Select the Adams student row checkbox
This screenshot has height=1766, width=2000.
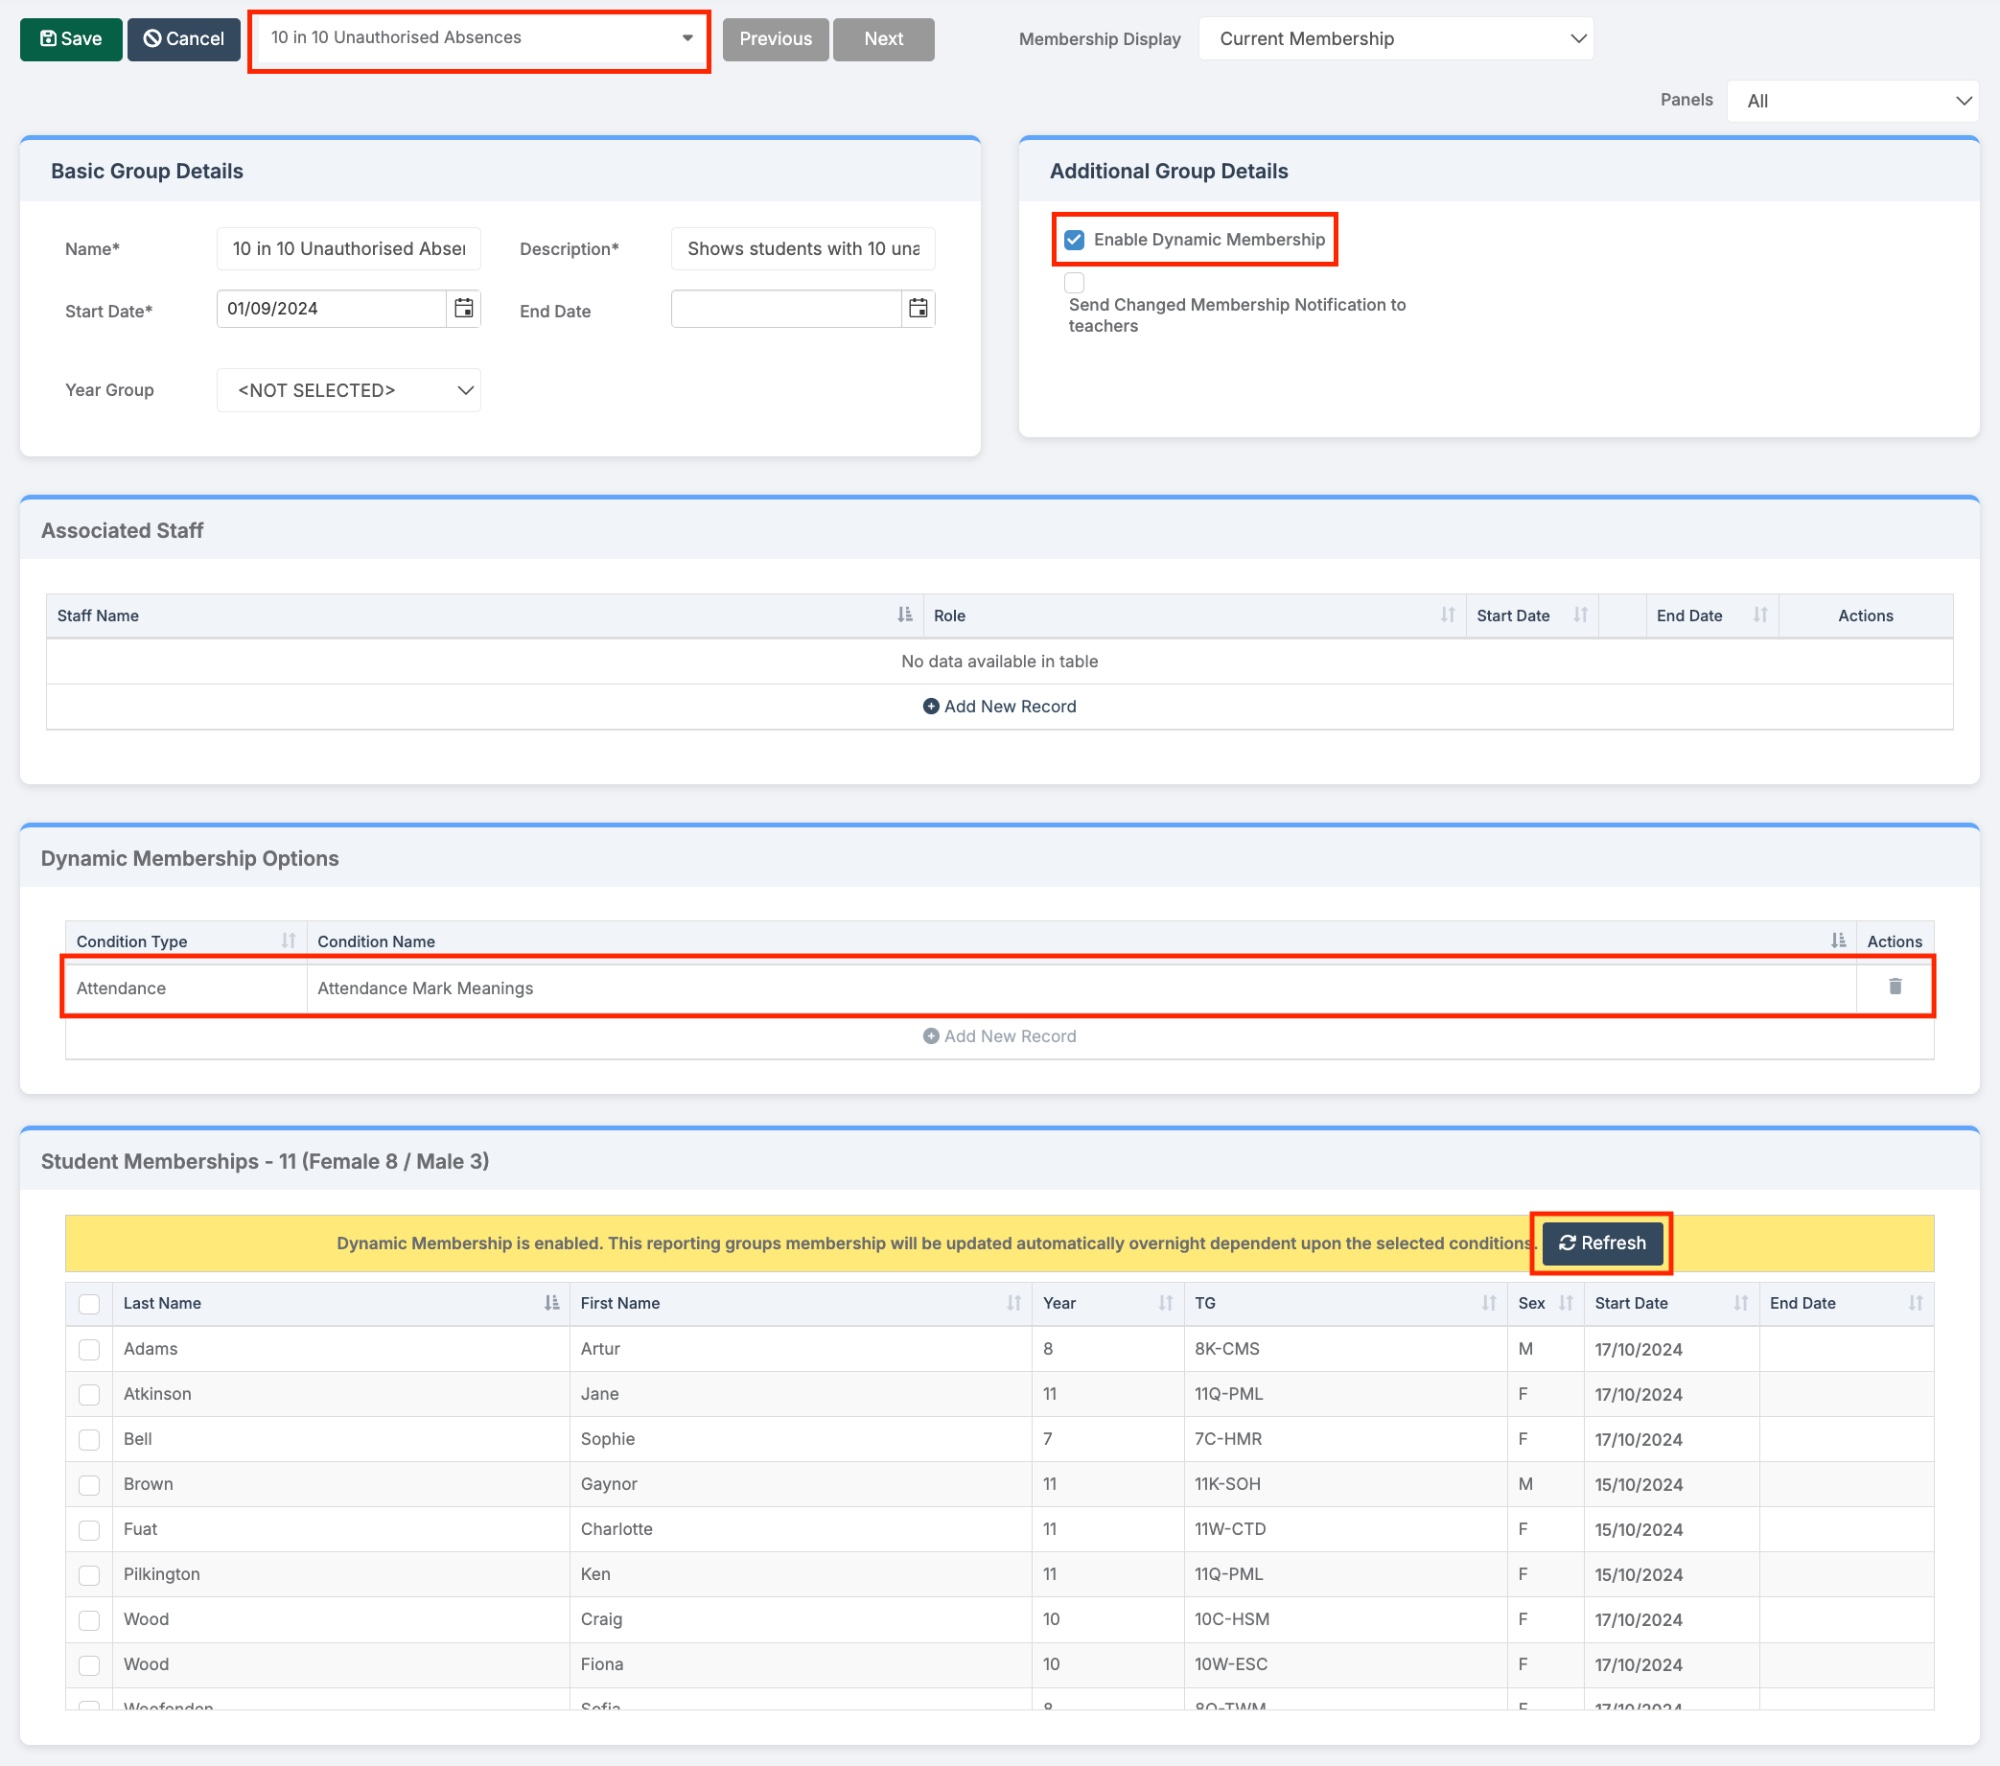(89, 1349)
